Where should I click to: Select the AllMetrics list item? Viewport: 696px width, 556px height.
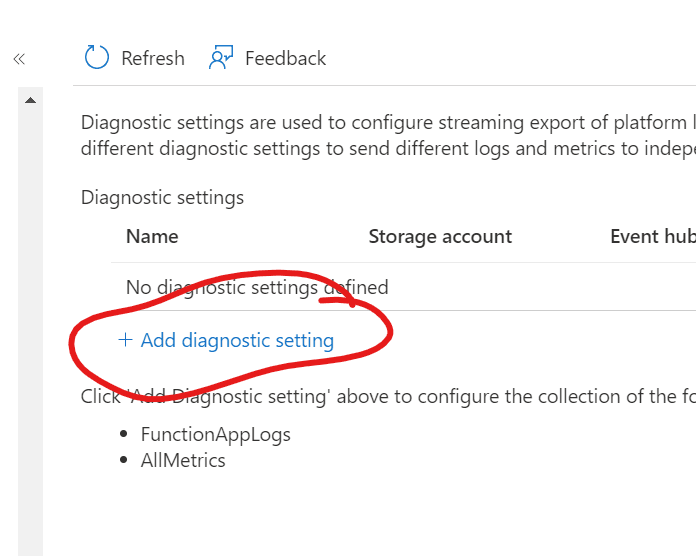click(x=183, y=460)
